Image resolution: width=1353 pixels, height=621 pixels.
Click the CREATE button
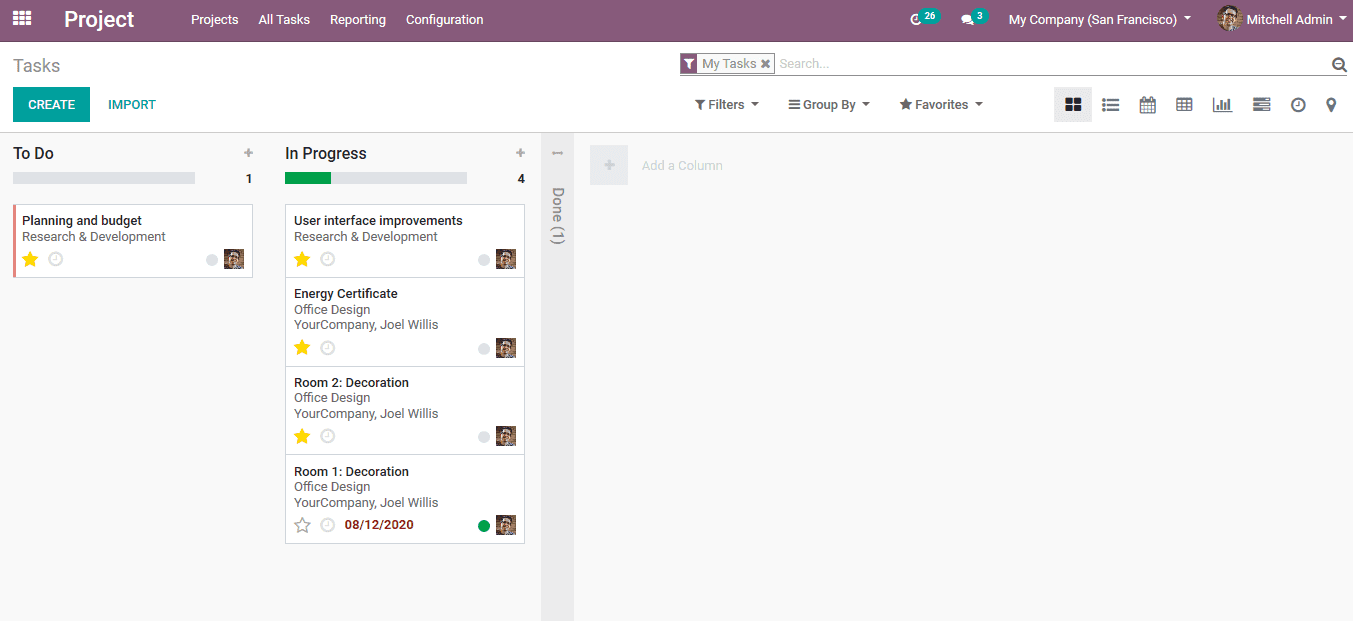click(51, 104)
